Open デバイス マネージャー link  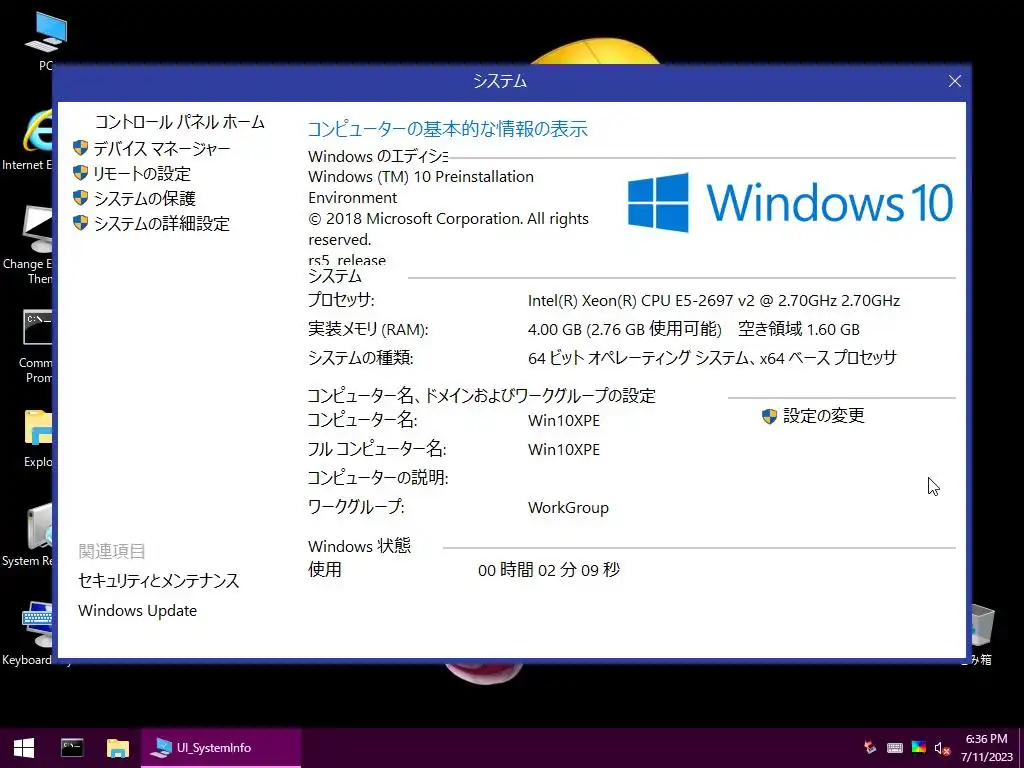pyautogui.click(x=162, y=149)
